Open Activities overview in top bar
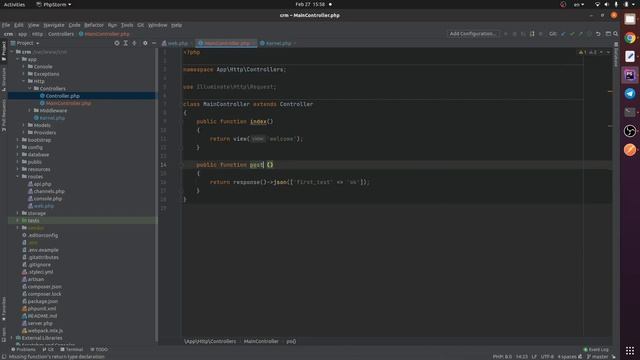The image size is (640, 360). 14,4
